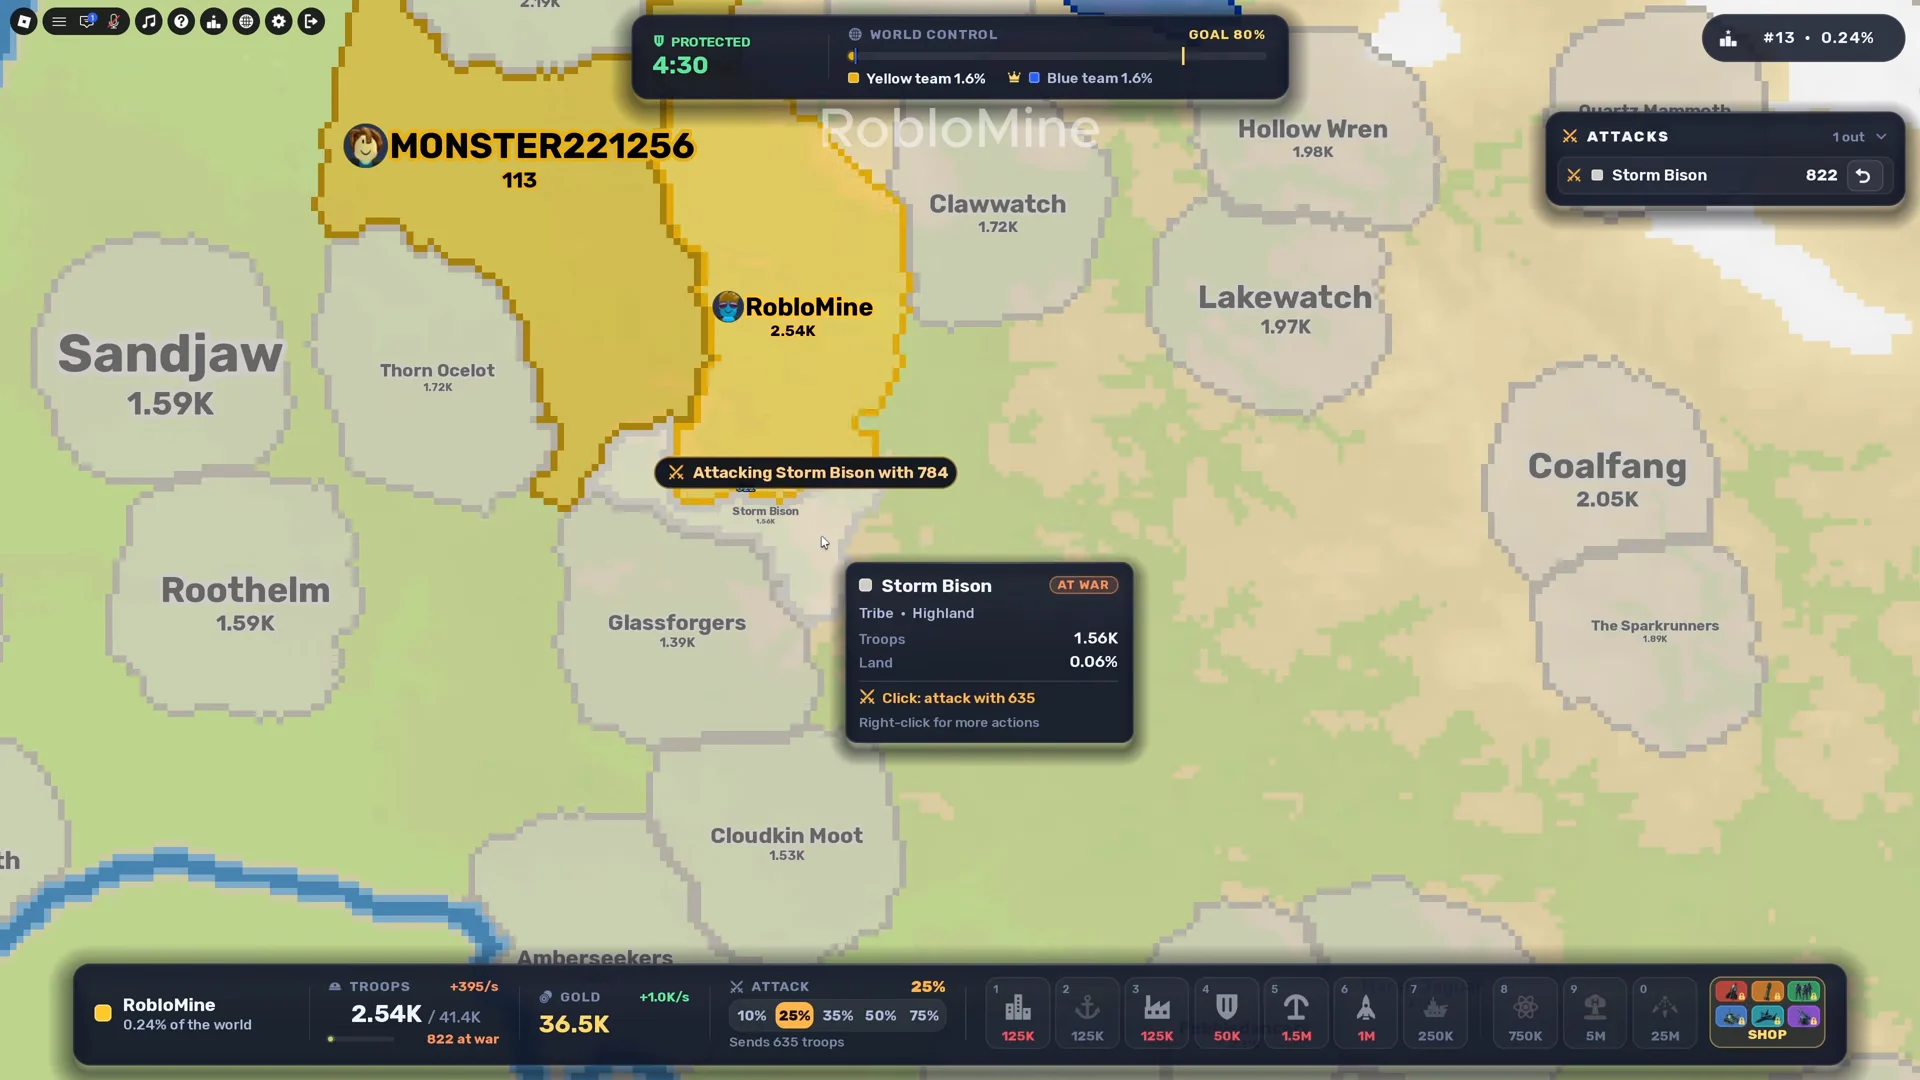This screenshot has width=1920, height=1080.
Task: Collapse the Attacks panel chevron
Action: pos(1881,137)
